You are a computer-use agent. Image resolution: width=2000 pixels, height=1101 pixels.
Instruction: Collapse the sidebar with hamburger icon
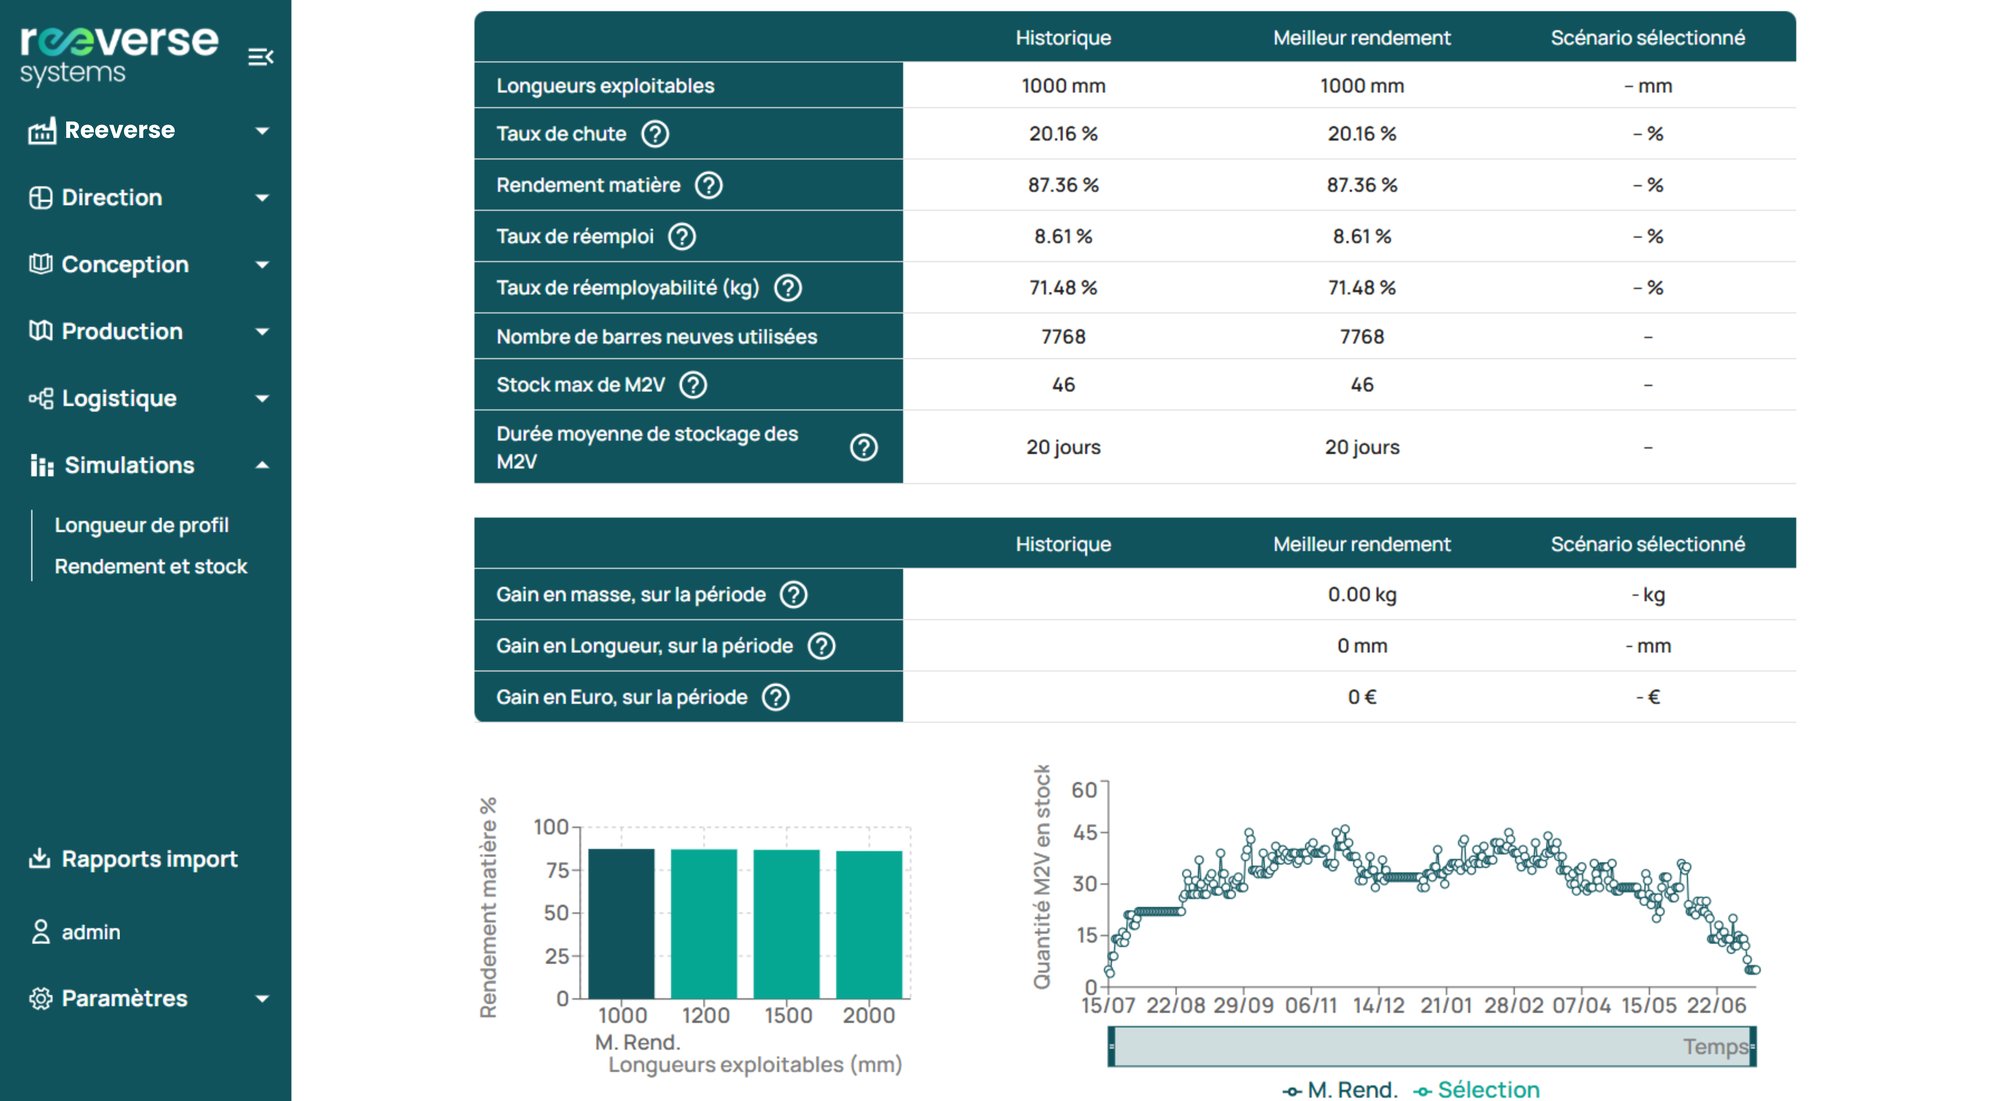[260, 57]
